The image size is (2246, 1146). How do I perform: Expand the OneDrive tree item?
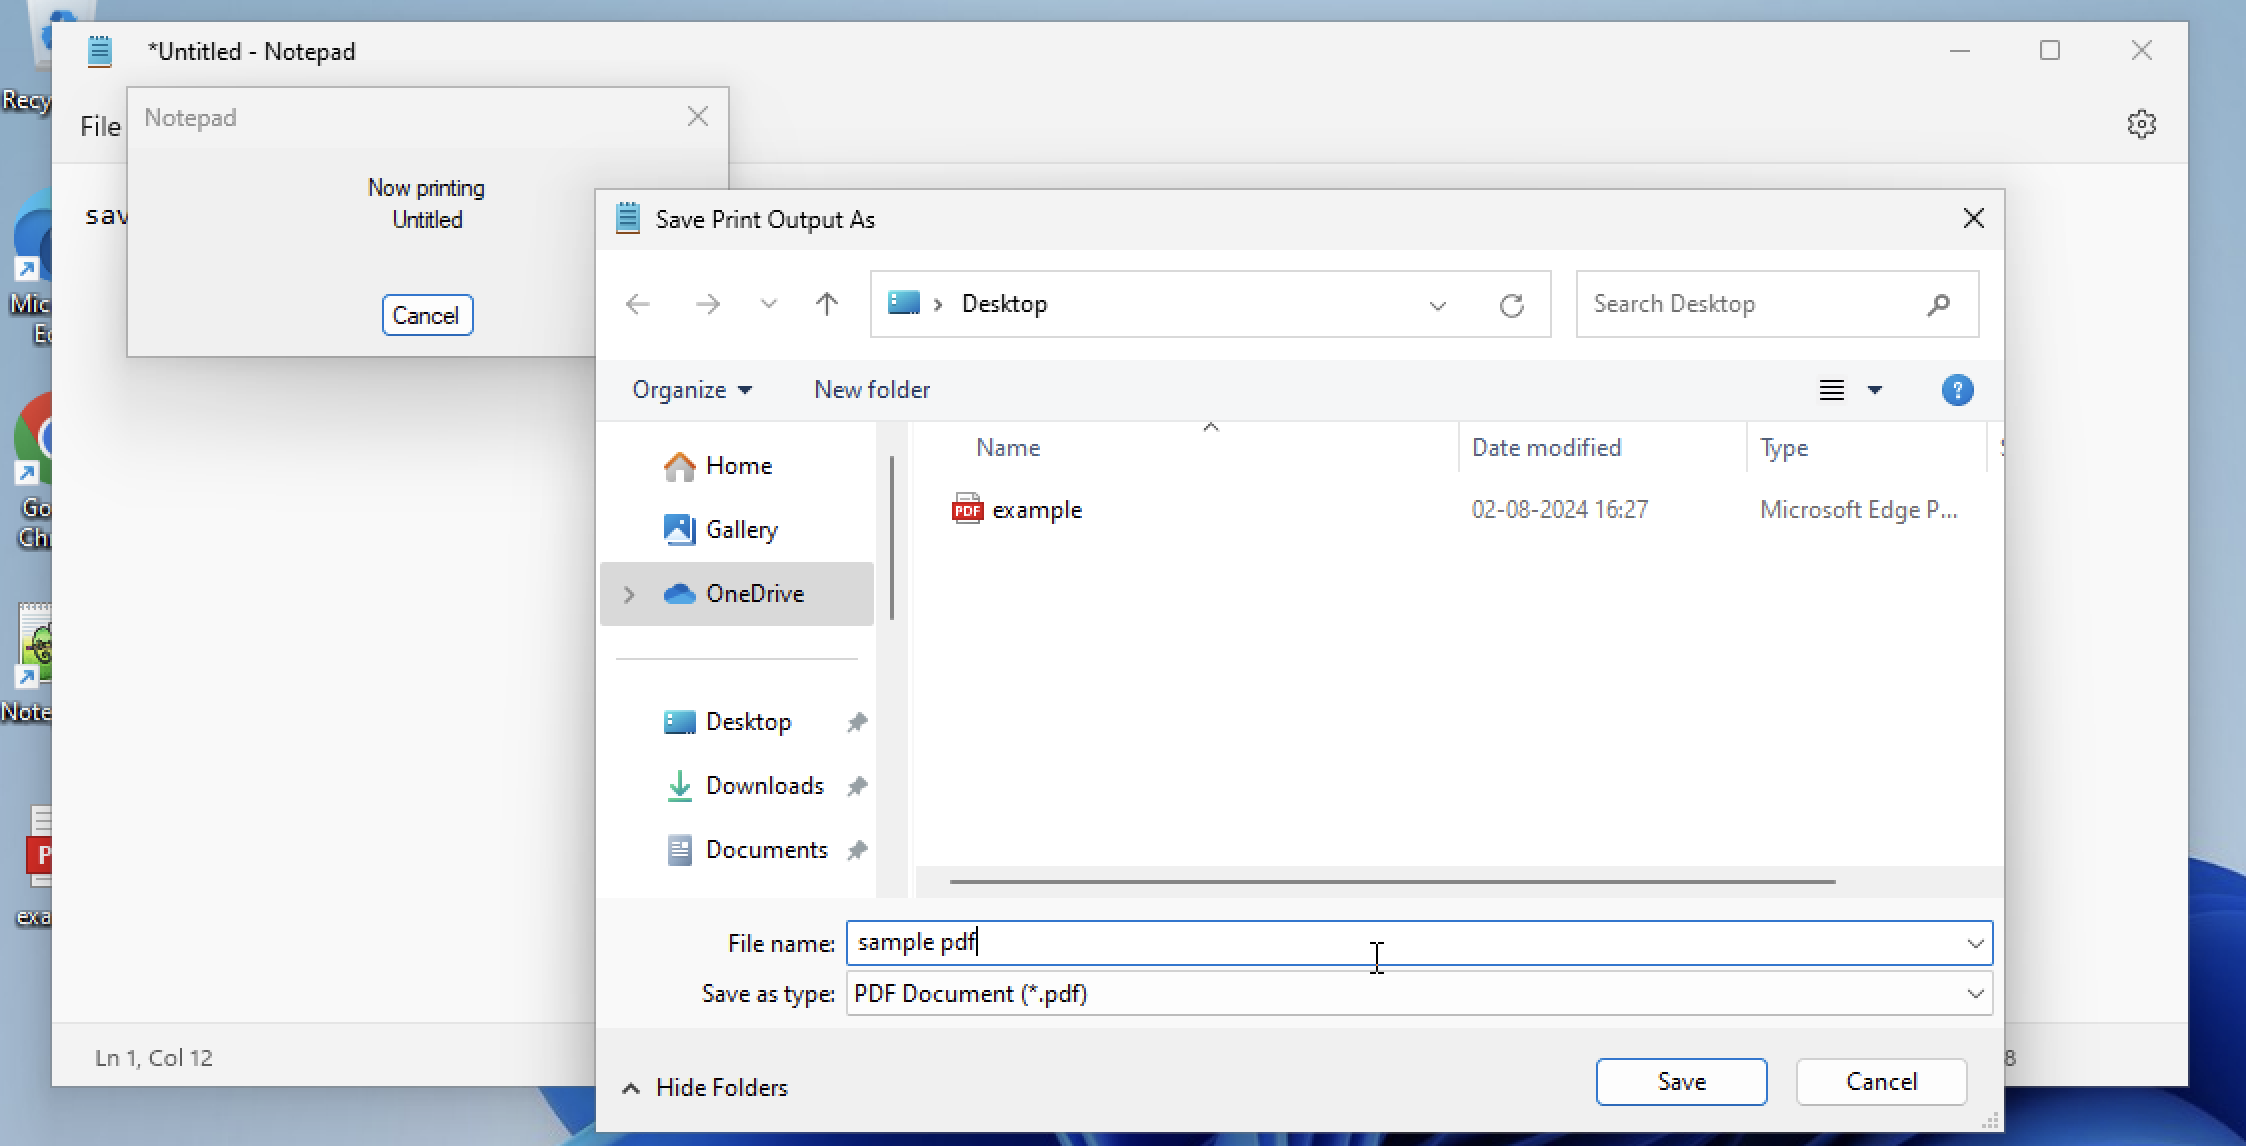click(x=628, y=593)
